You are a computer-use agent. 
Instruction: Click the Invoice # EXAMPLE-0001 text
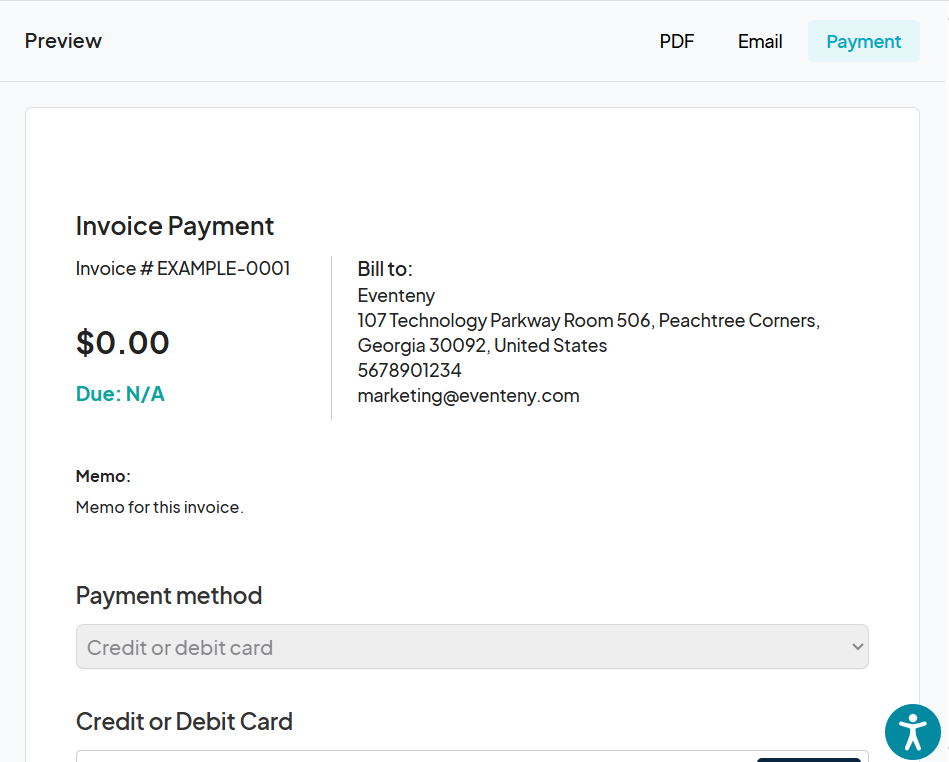[183, 268]
